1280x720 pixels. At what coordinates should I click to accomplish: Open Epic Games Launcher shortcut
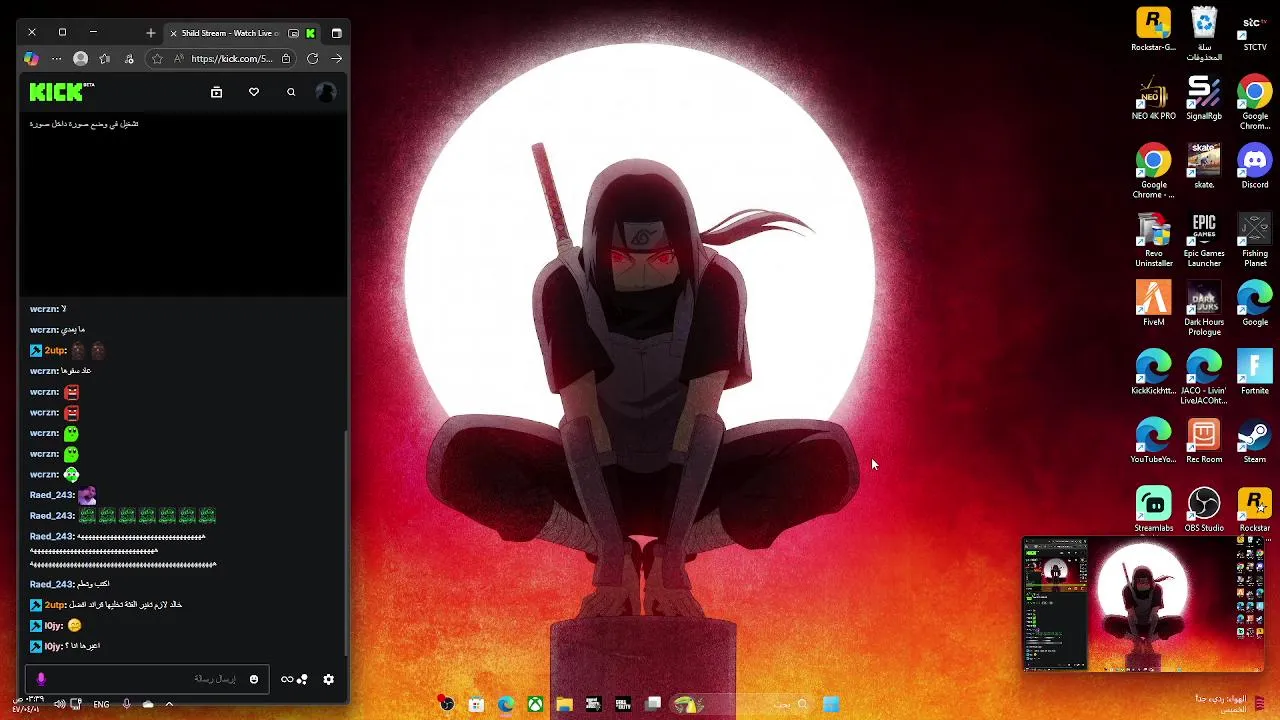1204,240
